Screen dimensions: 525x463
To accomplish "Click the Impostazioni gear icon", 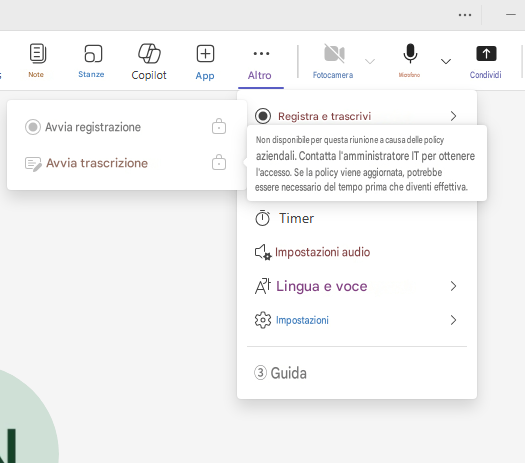I will [x=263, y=320].
